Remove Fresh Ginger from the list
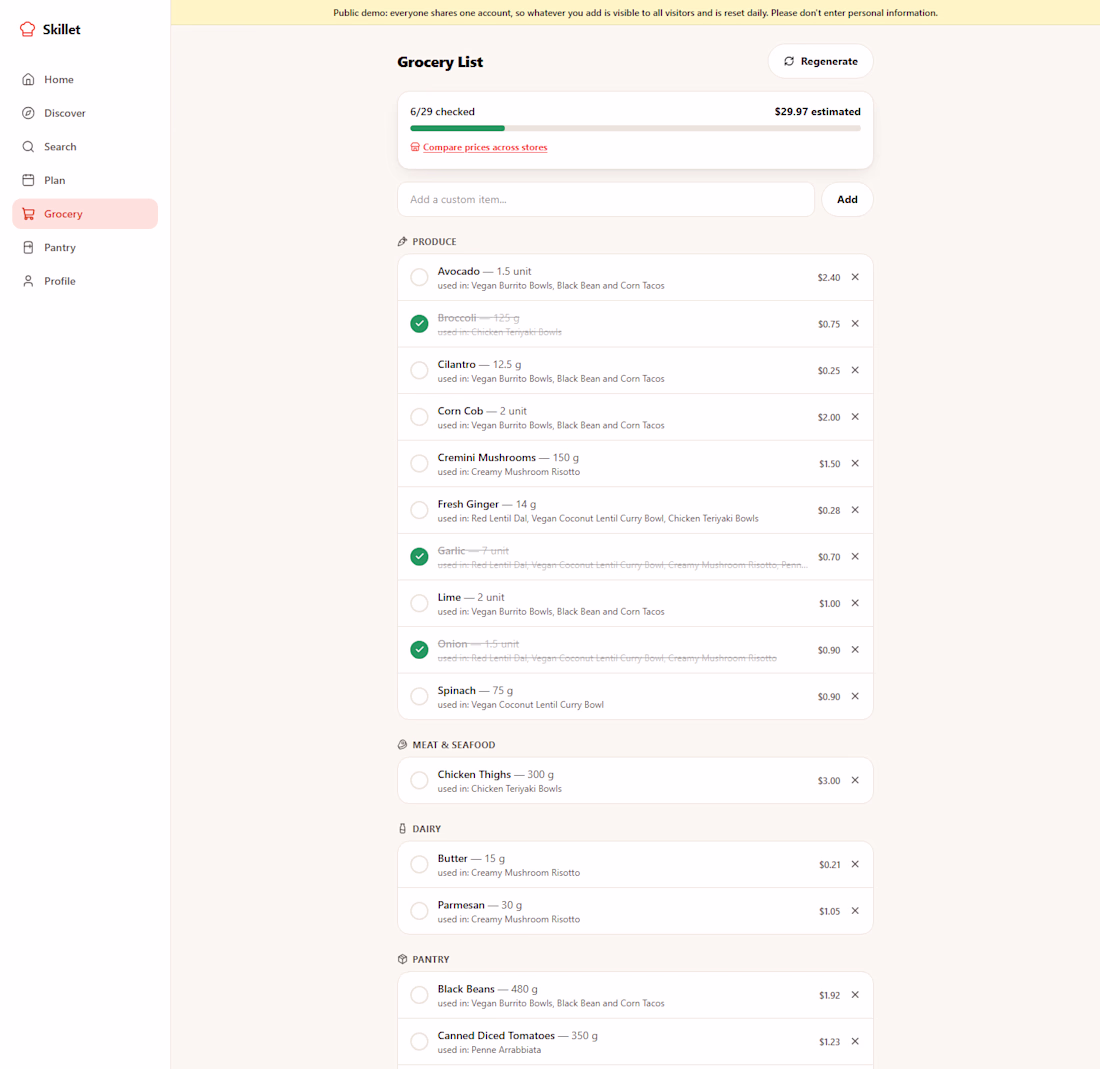 (x=855, y=510)
